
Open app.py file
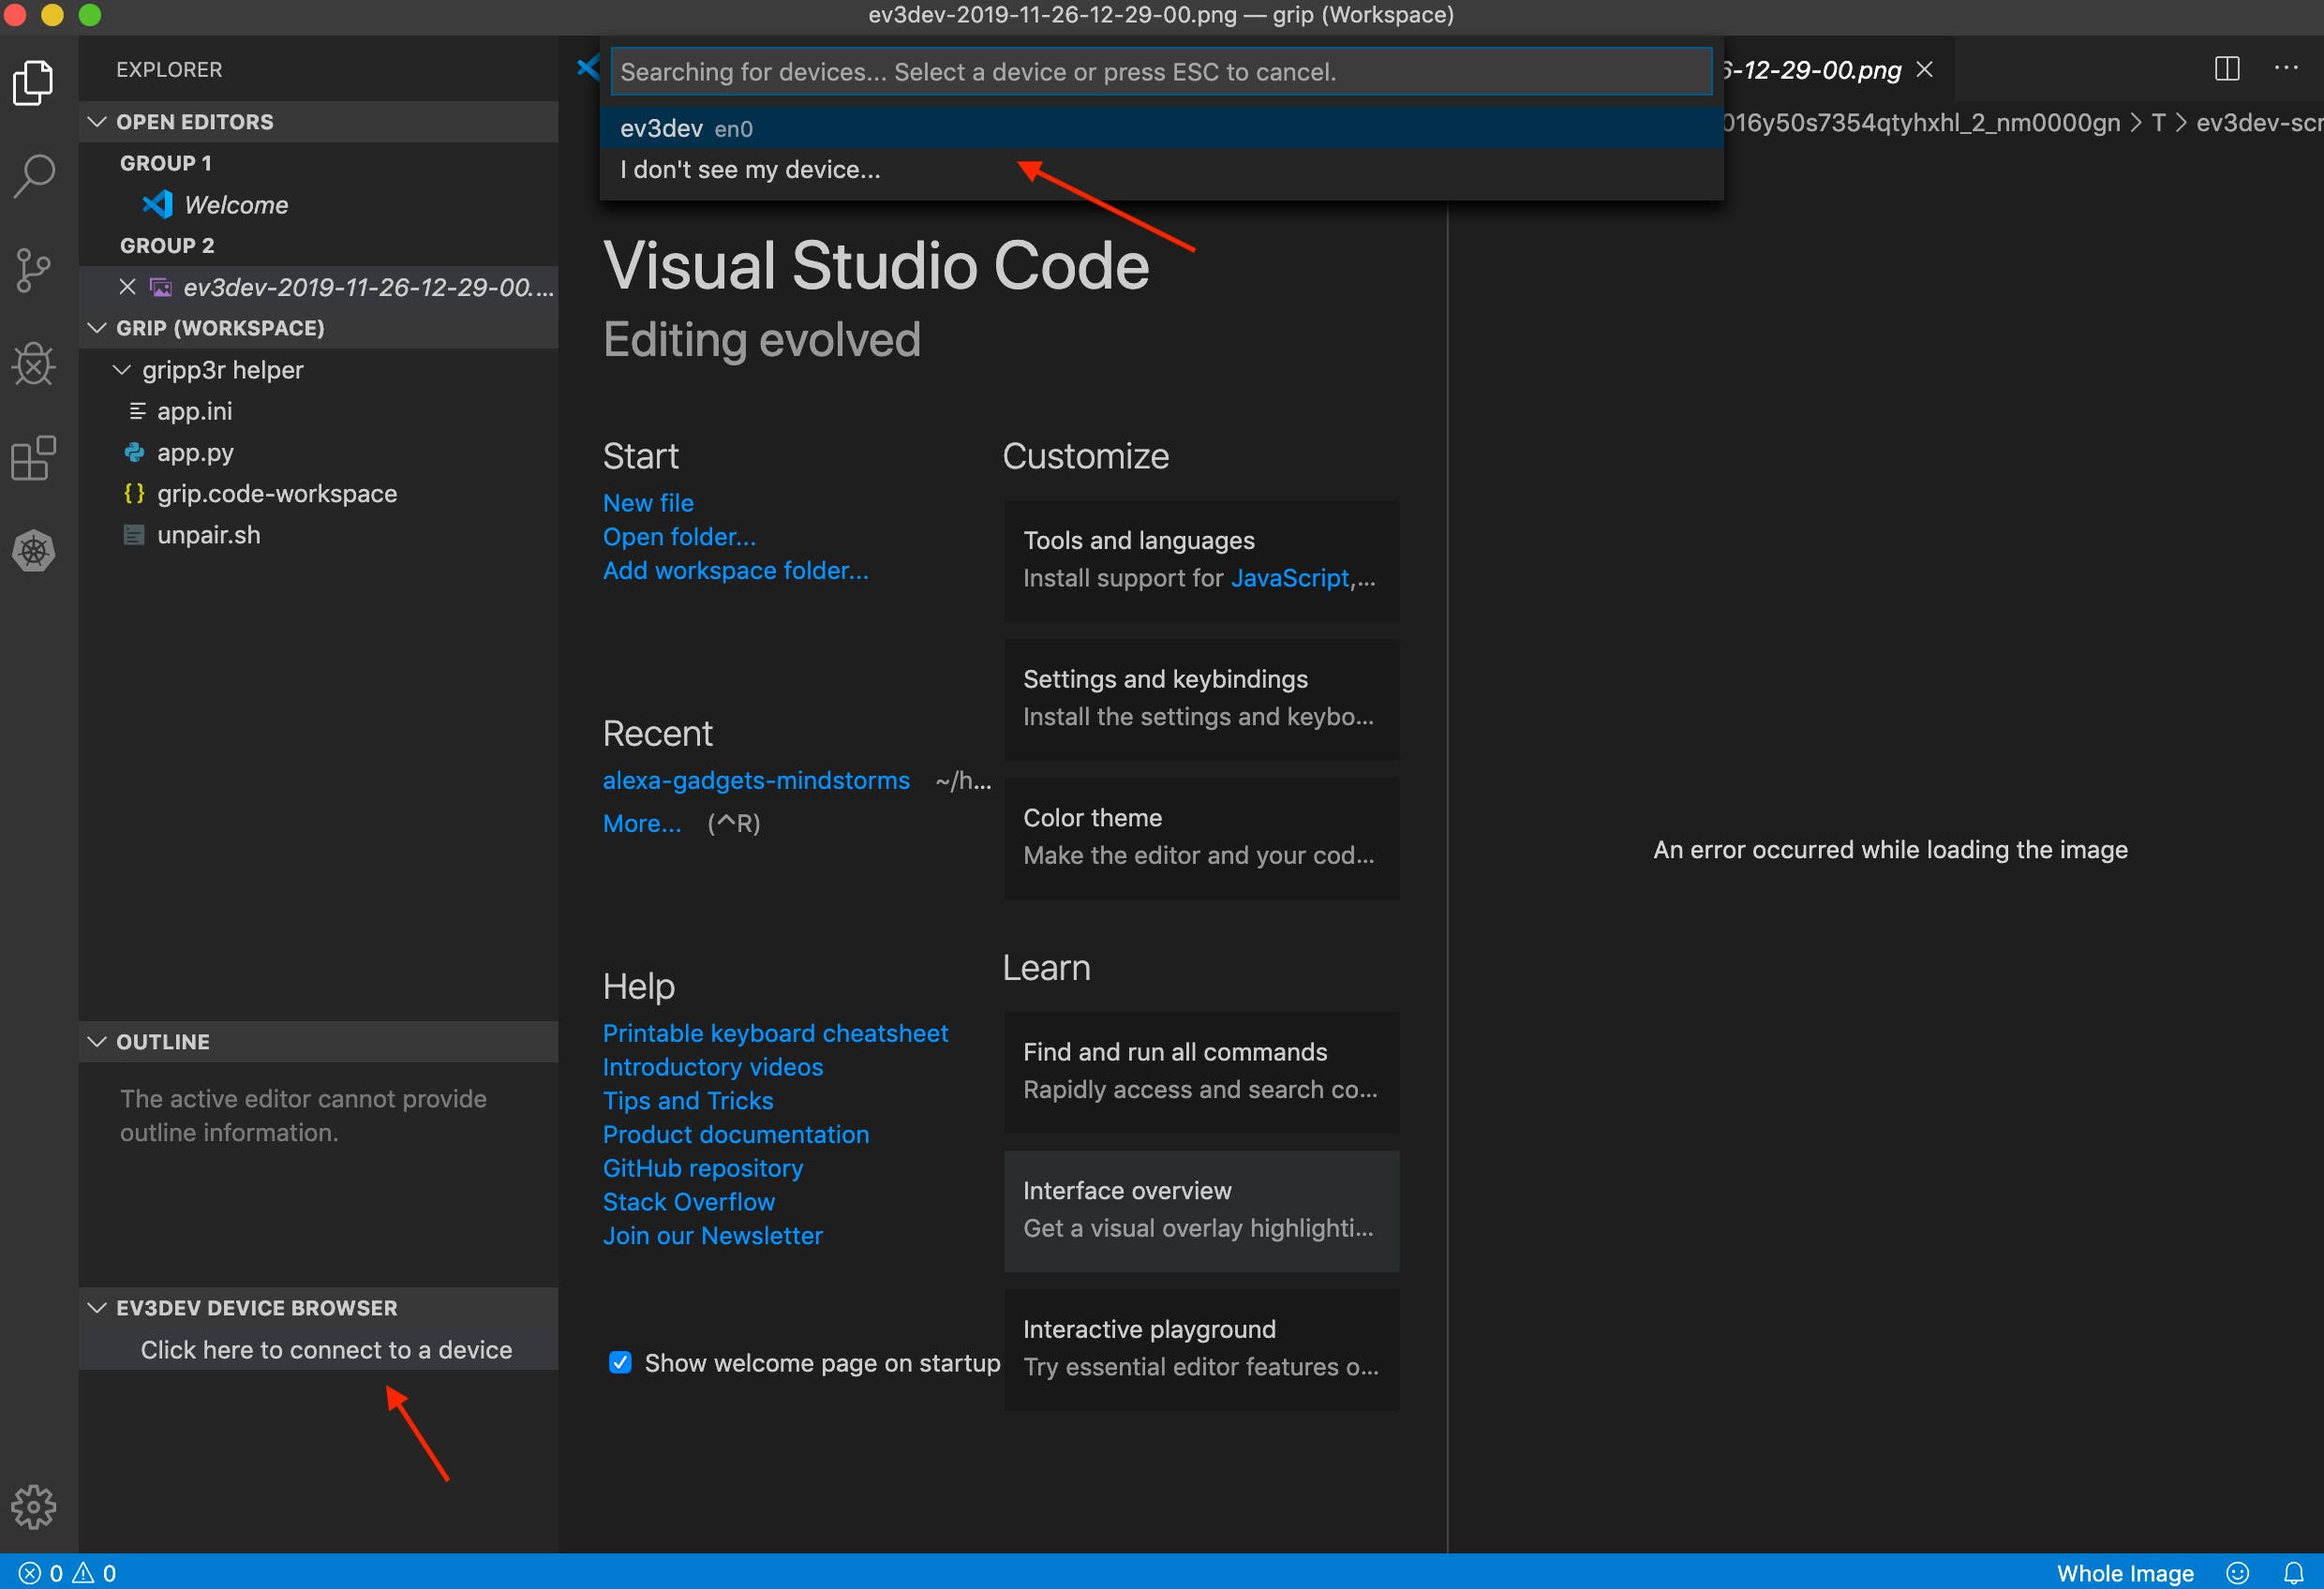(x=196, y=453)
